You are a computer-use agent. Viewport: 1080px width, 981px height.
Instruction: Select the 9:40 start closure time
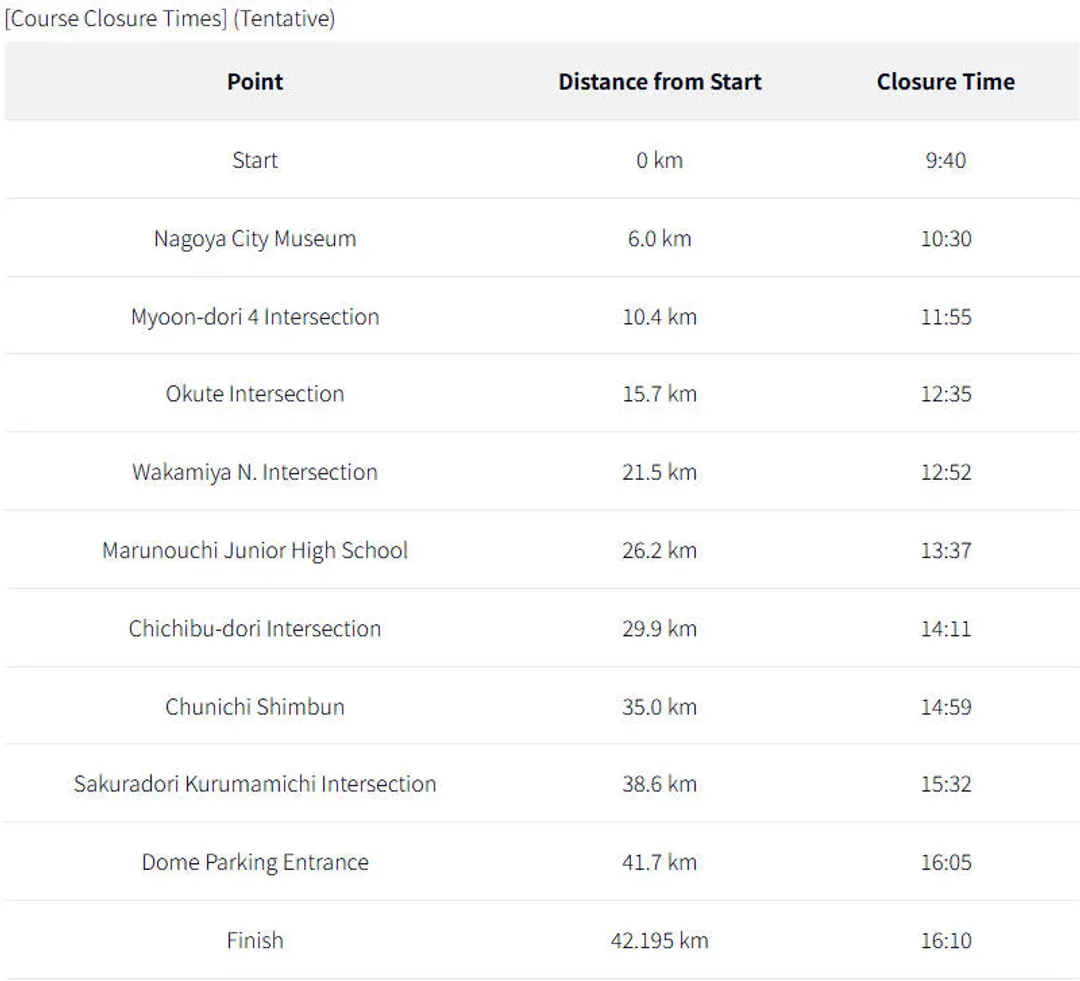pos(946,160)
